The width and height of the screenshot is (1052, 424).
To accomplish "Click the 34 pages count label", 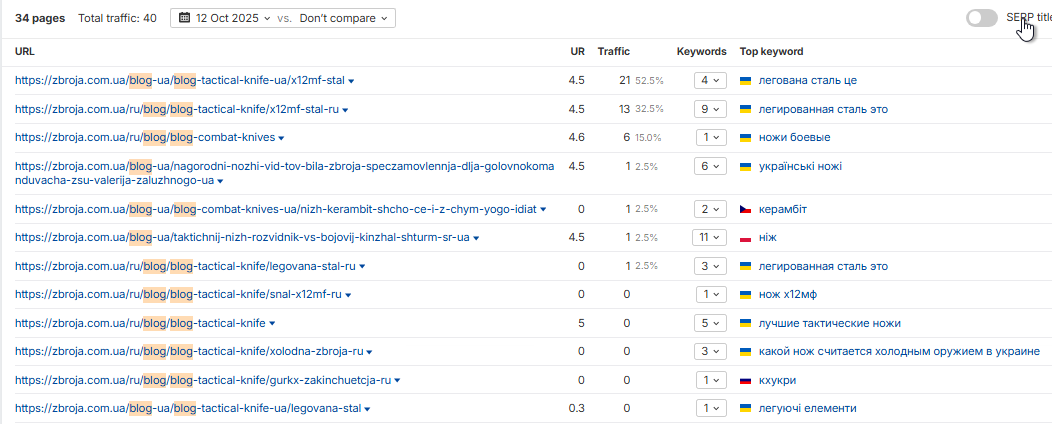I will [40, 18].
